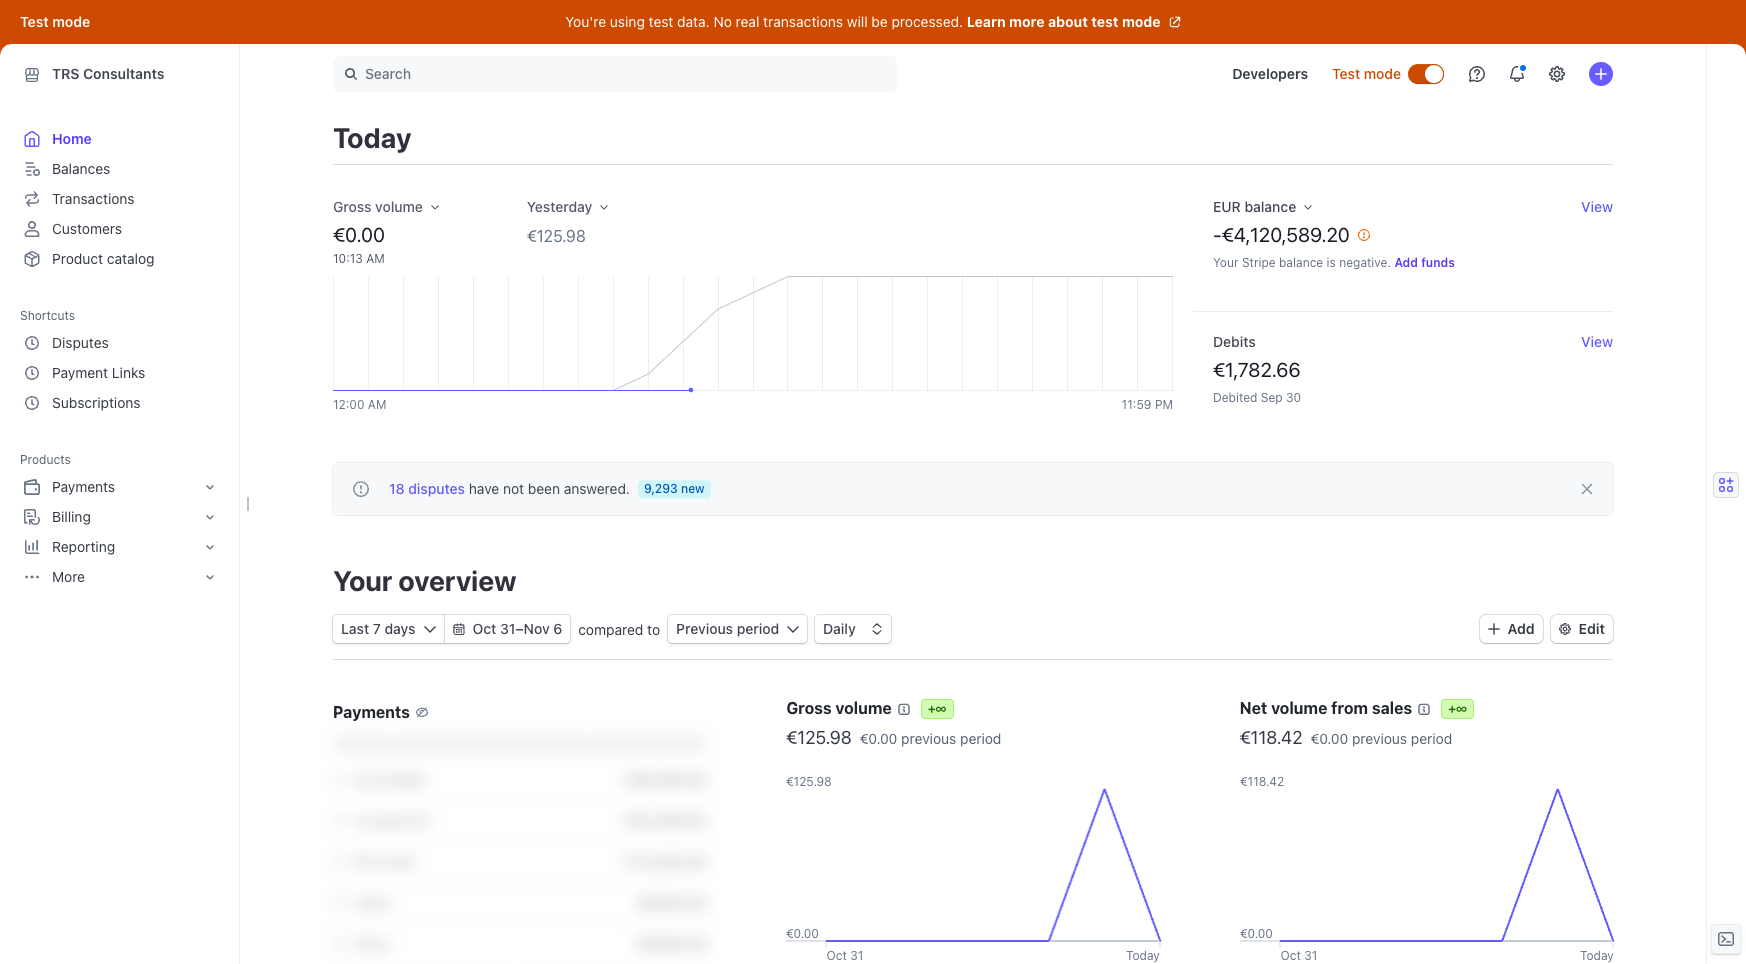Click the info icon beside Net volume from sales
The width and height of the screenshot is (1746, 964).
tap(1424, 709)
